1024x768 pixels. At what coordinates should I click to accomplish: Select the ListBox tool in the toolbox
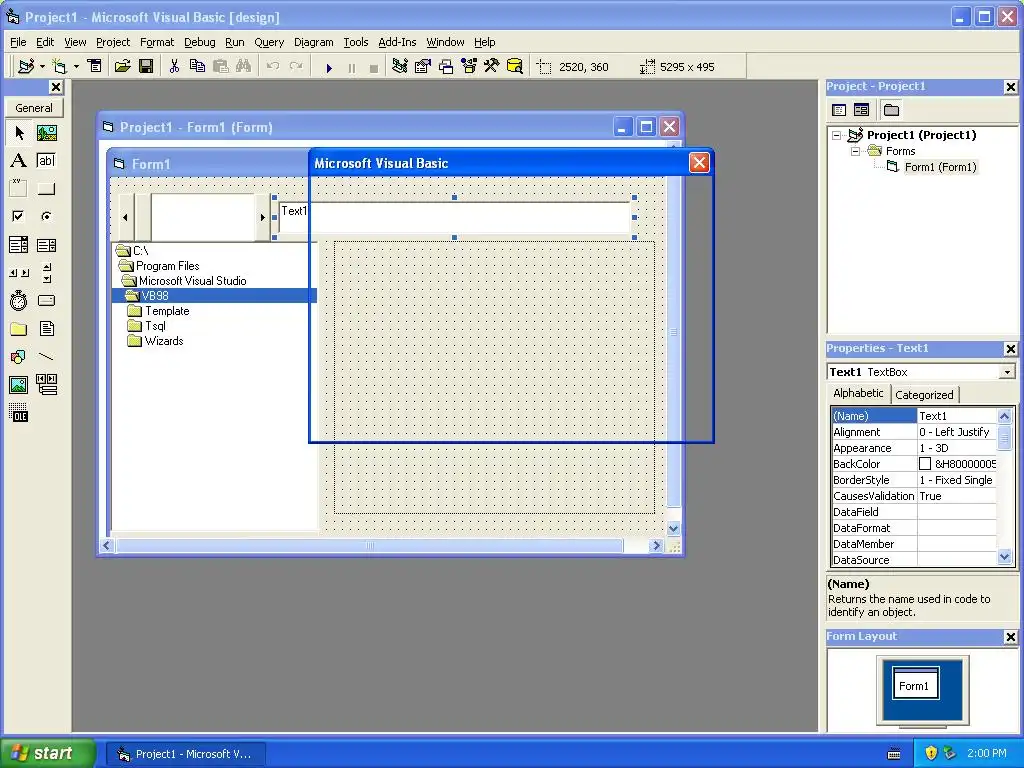(46, 245)
